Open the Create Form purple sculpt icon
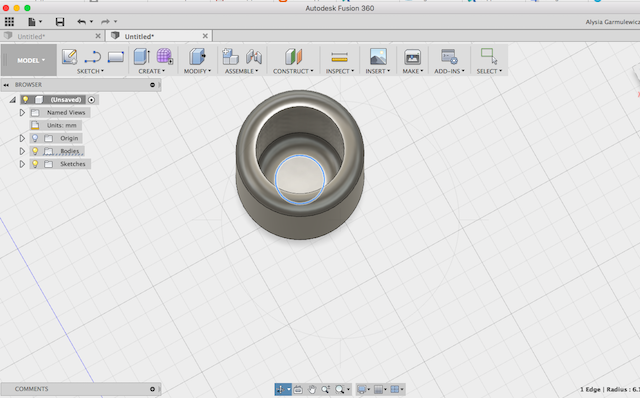This screenshot has width=640, height=398. click(x=164, y=56)
